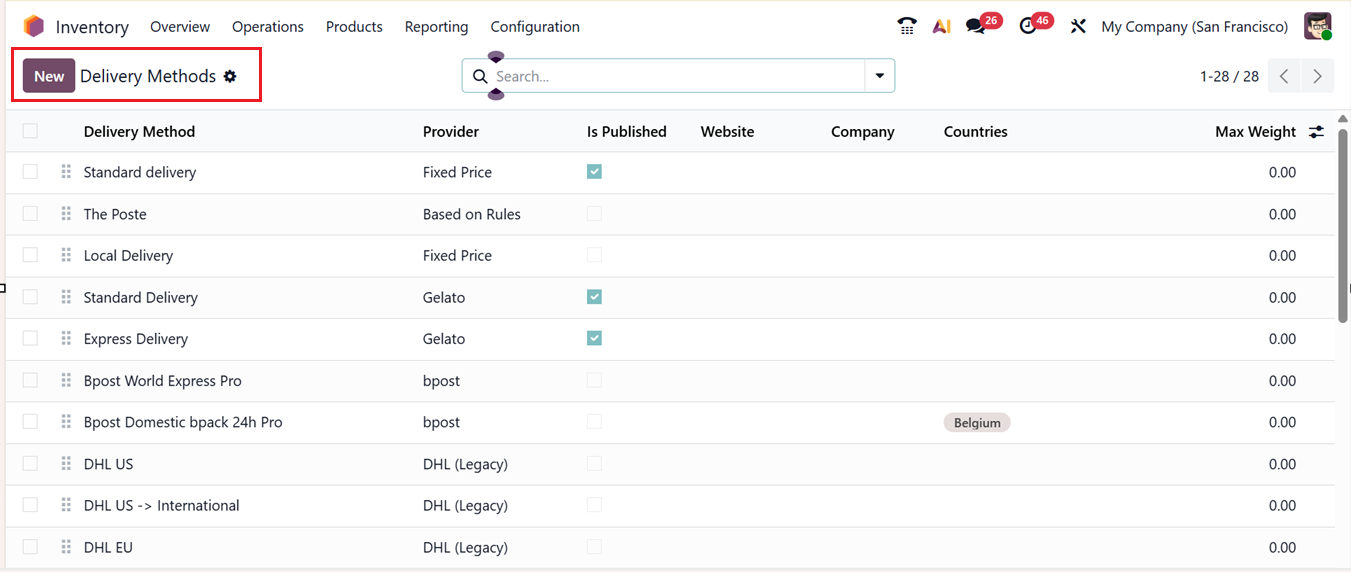Click the drag handle for The Poste

click(66, 214)
